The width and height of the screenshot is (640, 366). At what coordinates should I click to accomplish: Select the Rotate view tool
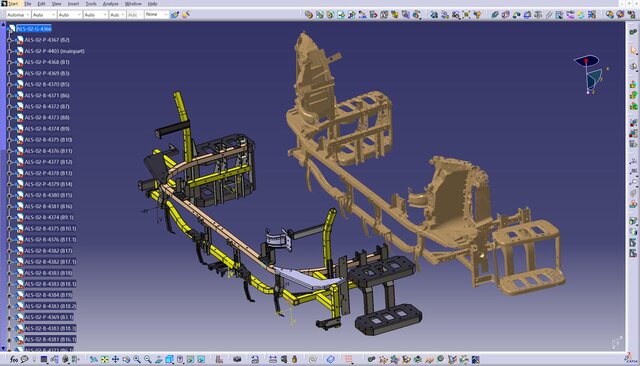[x=126, y=359]
